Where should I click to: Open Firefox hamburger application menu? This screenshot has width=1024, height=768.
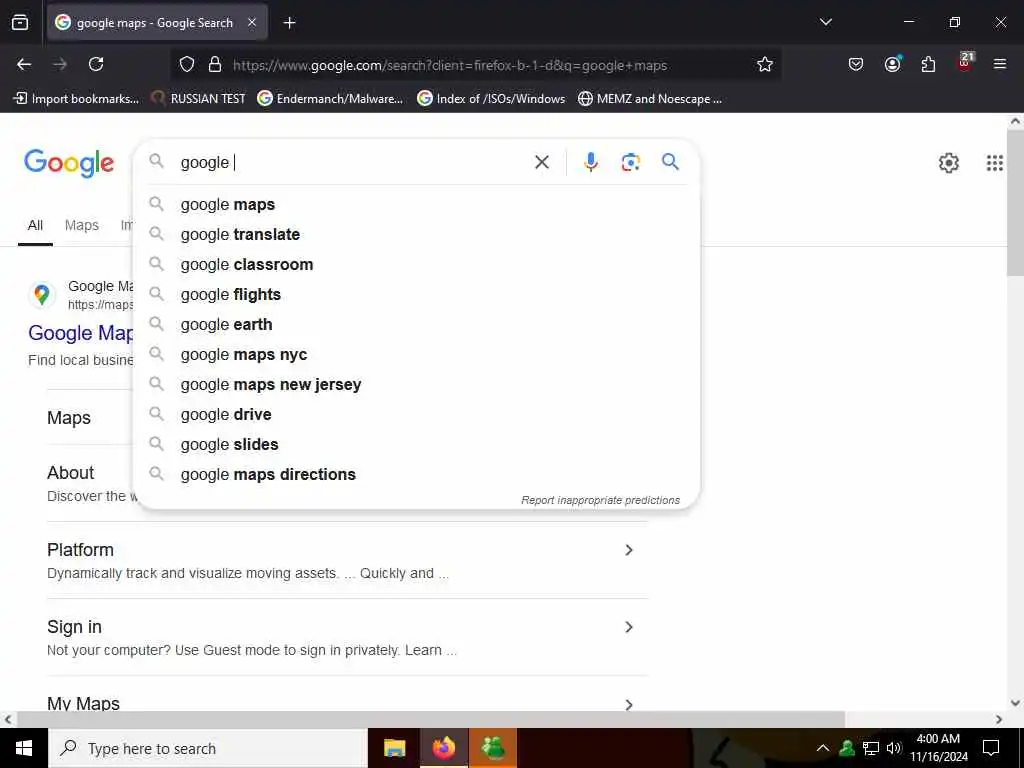pos(999,64)
